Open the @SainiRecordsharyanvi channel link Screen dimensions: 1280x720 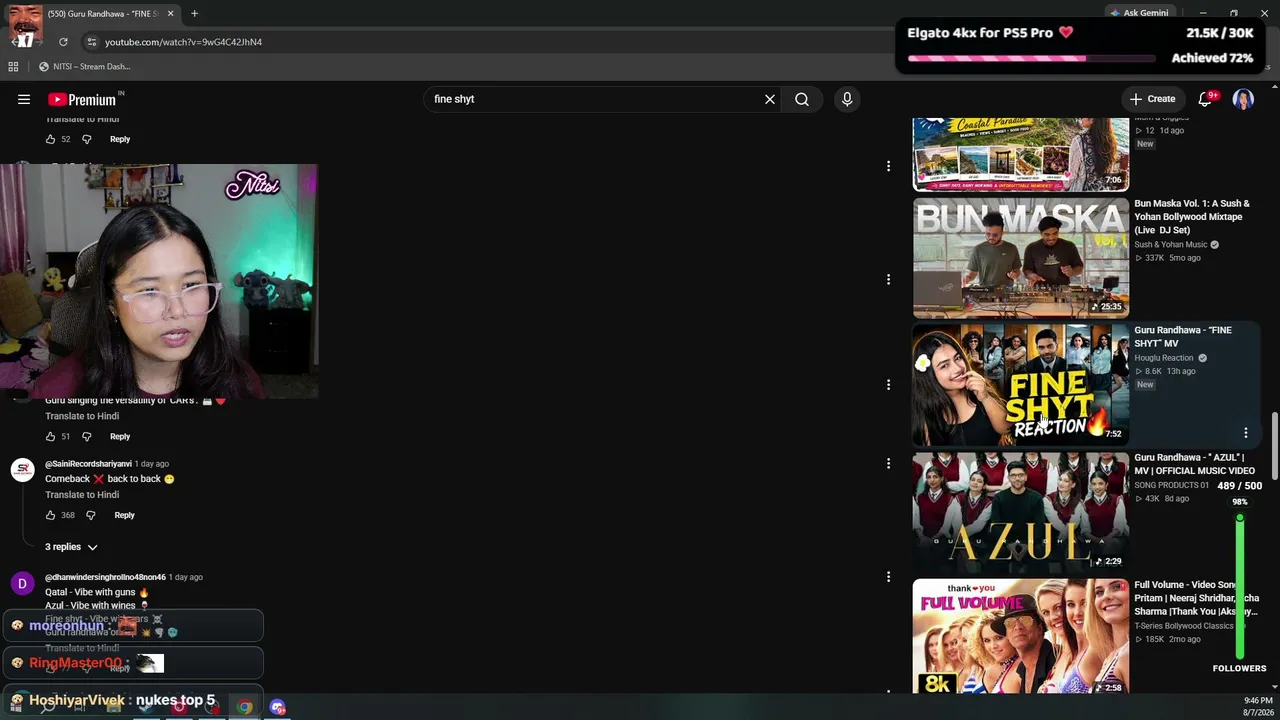click(x=88, y=464)
